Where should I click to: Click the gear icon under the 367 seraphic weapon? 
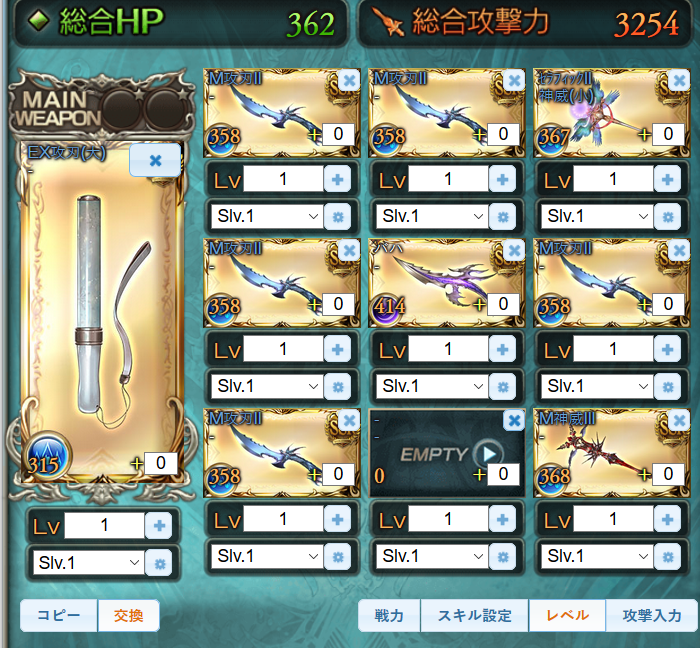coord(667,217)
